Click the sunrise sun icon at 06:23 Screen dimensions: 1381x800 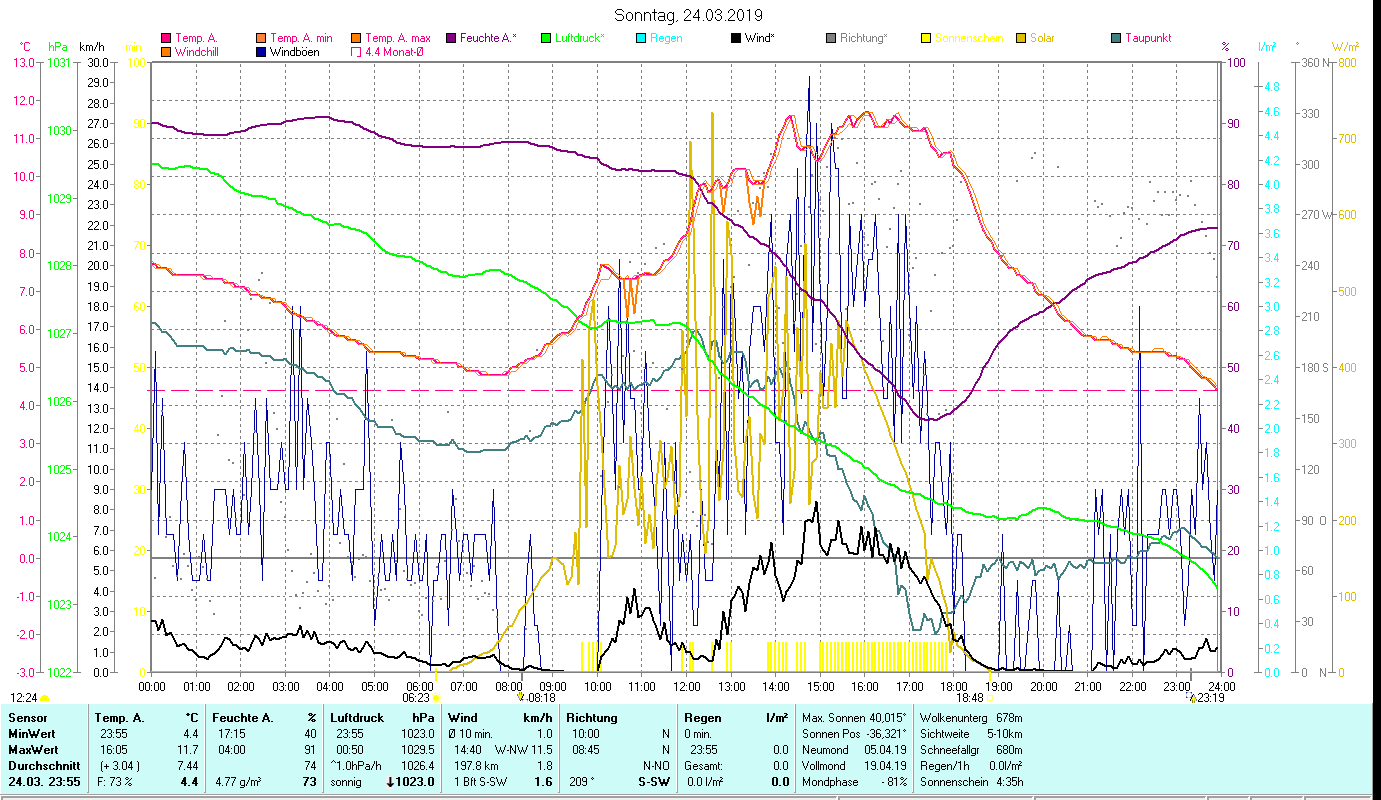[436, 698]
